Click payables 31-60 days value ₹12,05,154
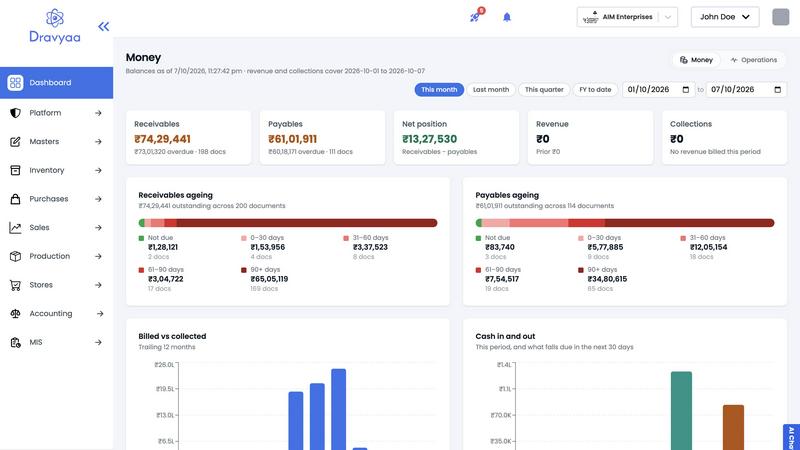 click(708, 247)
